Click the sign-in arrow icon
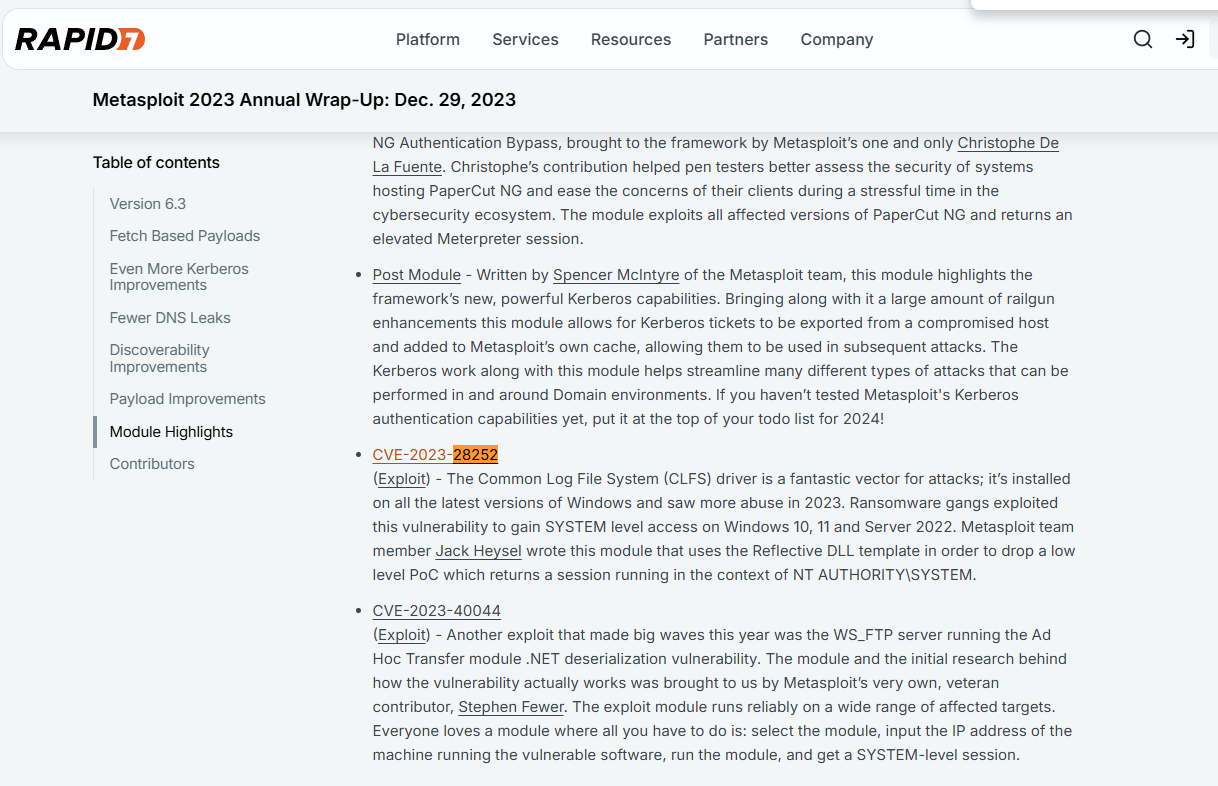This screenshot has width=1218, height=786. point(1185,39)
